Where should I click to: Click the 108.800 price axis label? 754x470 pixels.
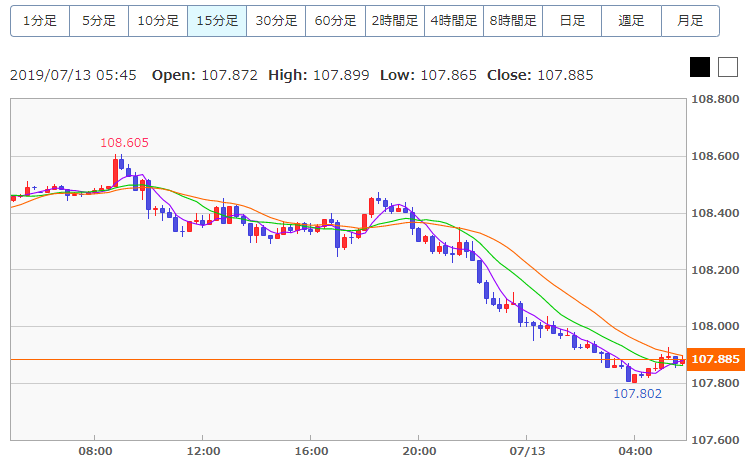tap(715, 100)
